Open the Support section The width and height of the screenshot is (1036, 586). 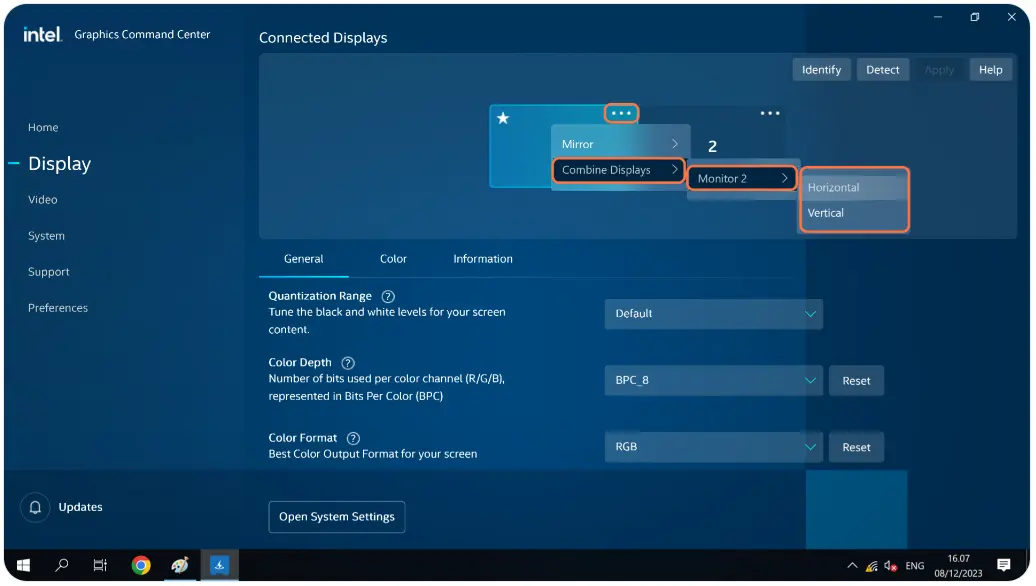(x=48, y=272)
